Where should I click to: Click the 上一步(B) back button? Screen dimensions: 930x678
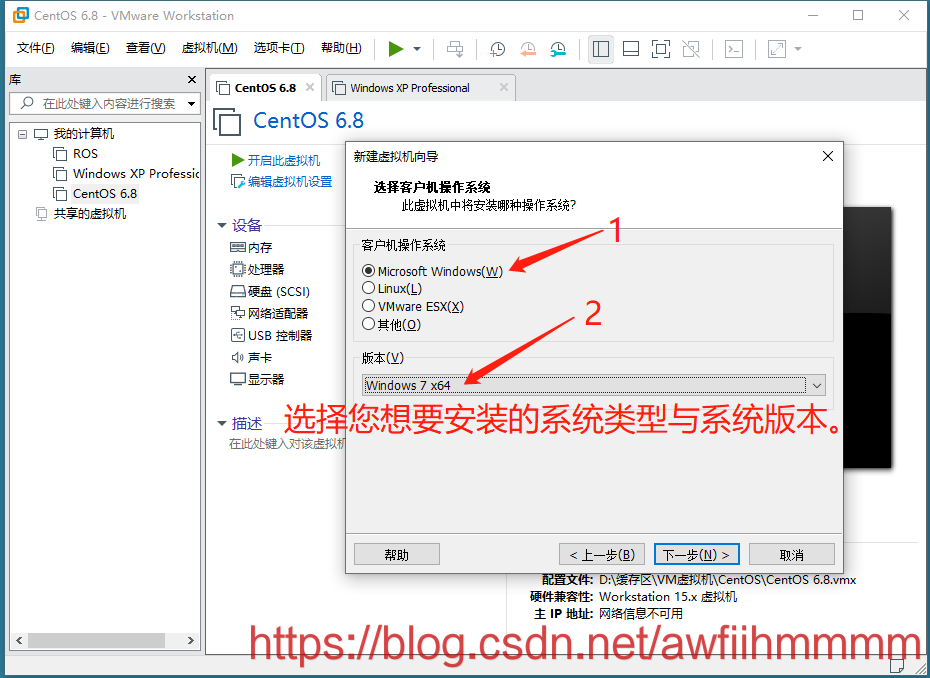pyautogui.click(x=601, y=555)
